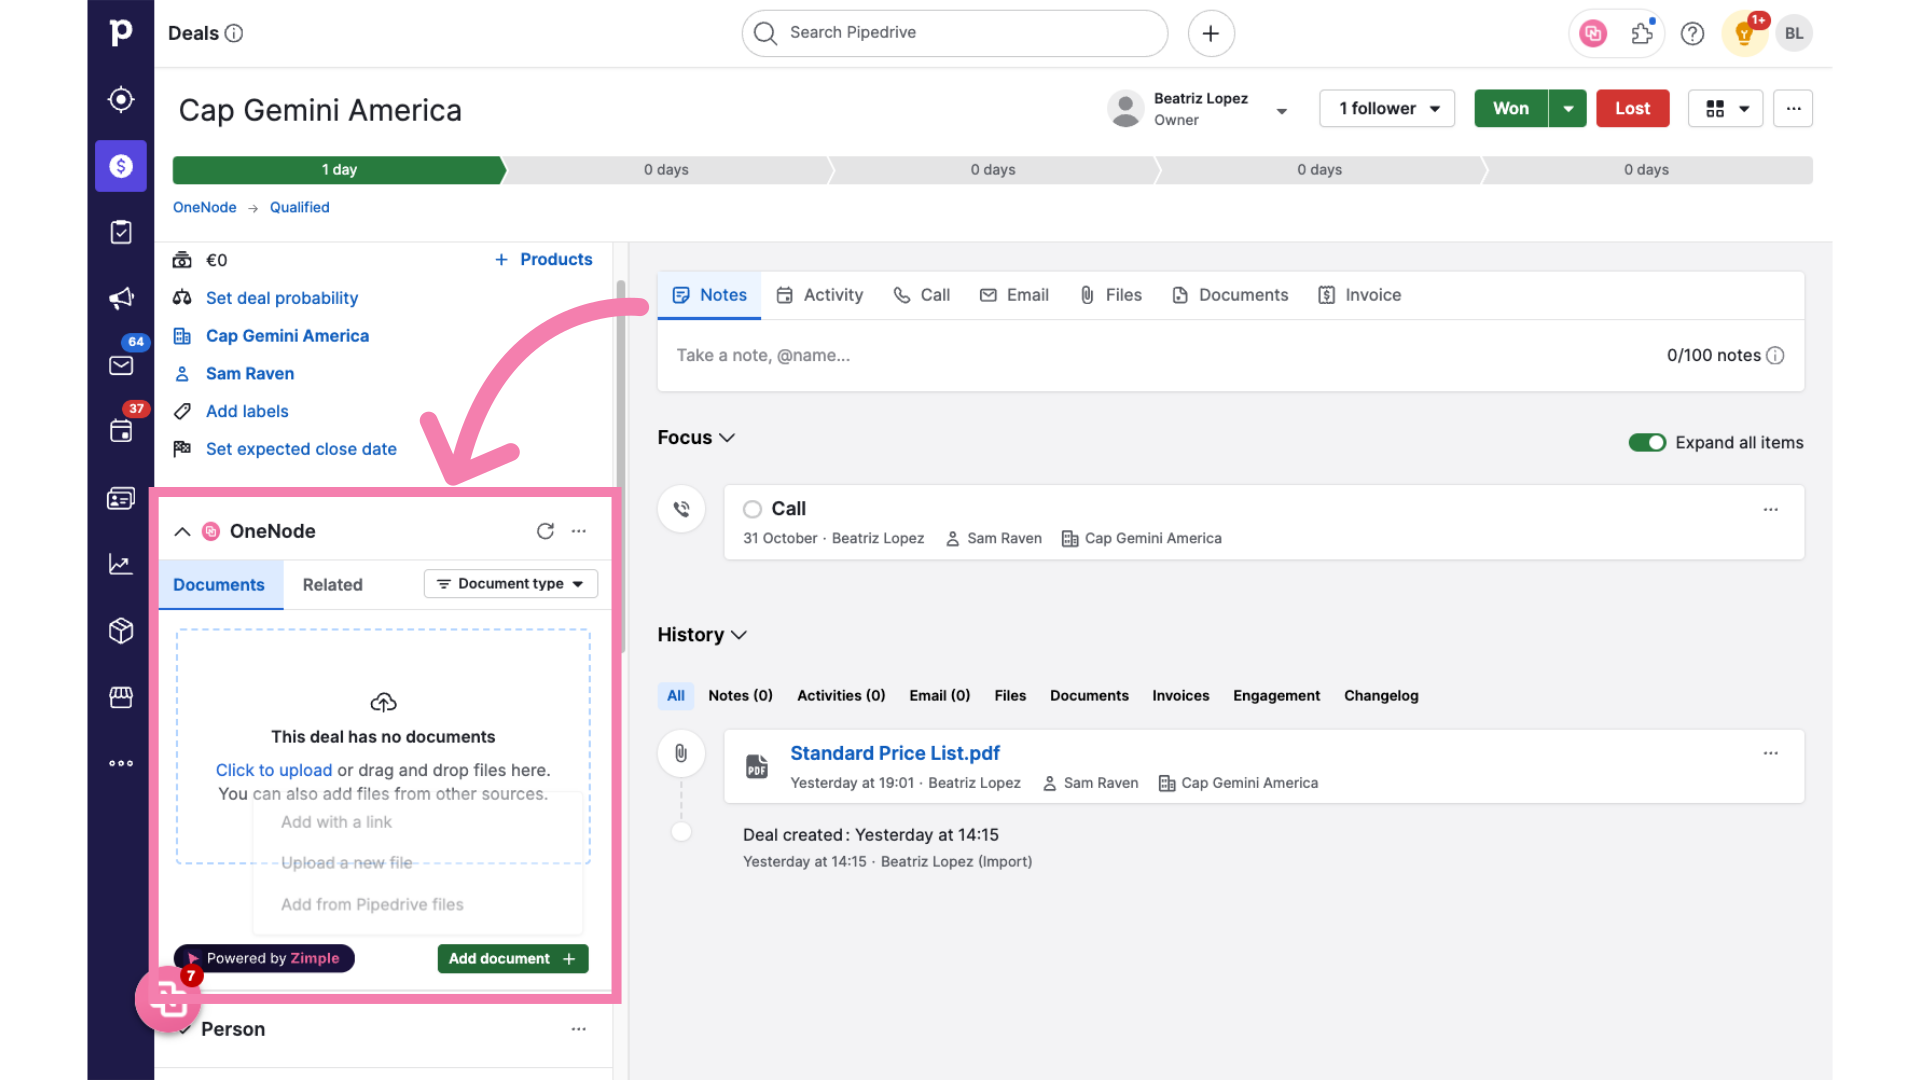Screen dimensions: 1920x1080
Task: Switch to the Email tab
Action: click(x=1015, y=295)
